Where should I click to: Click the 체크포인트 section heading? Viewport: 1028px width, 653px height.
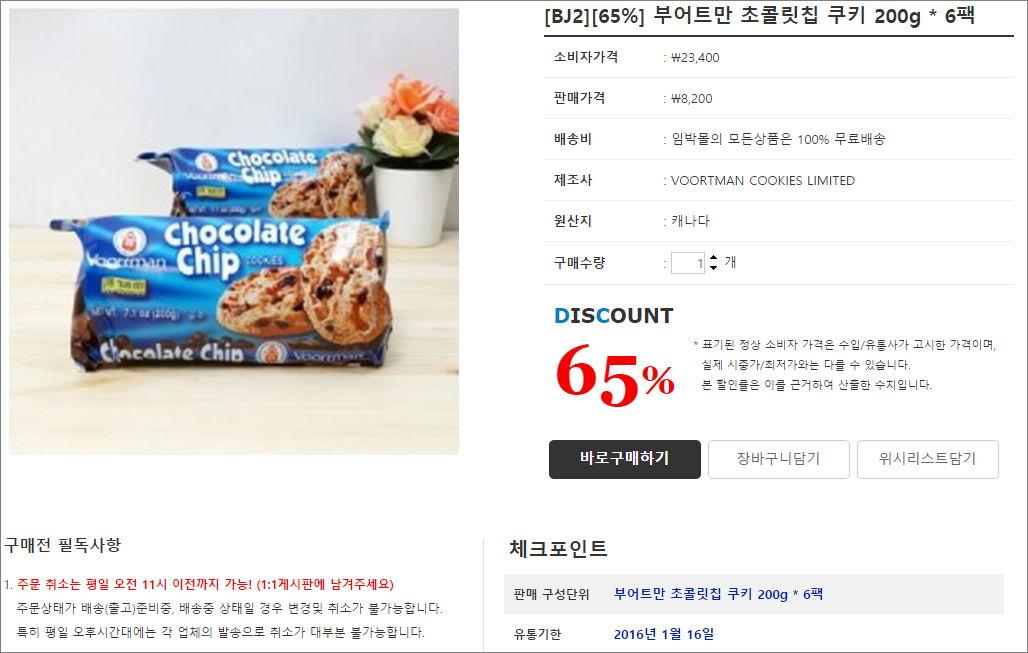click(x=559, y=549)
